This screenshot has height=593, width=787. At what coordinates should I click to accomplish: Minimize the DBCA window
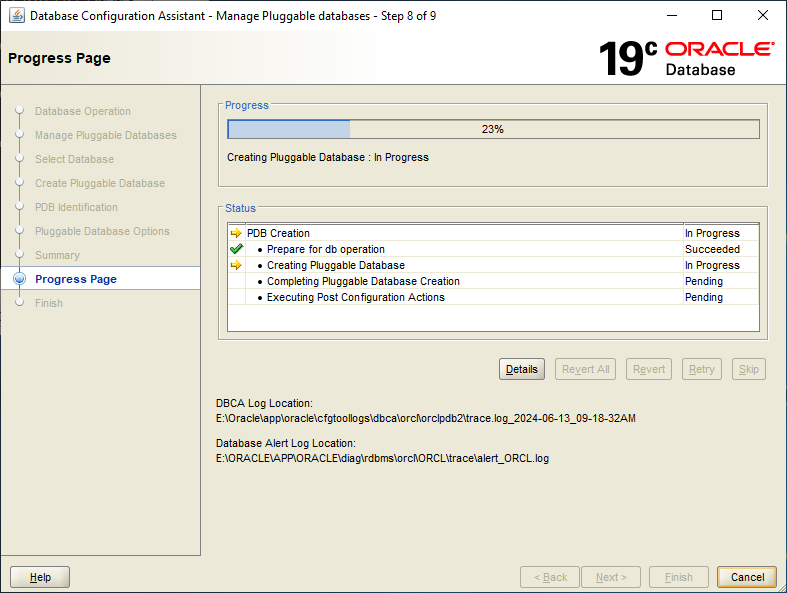click(672, 16)
